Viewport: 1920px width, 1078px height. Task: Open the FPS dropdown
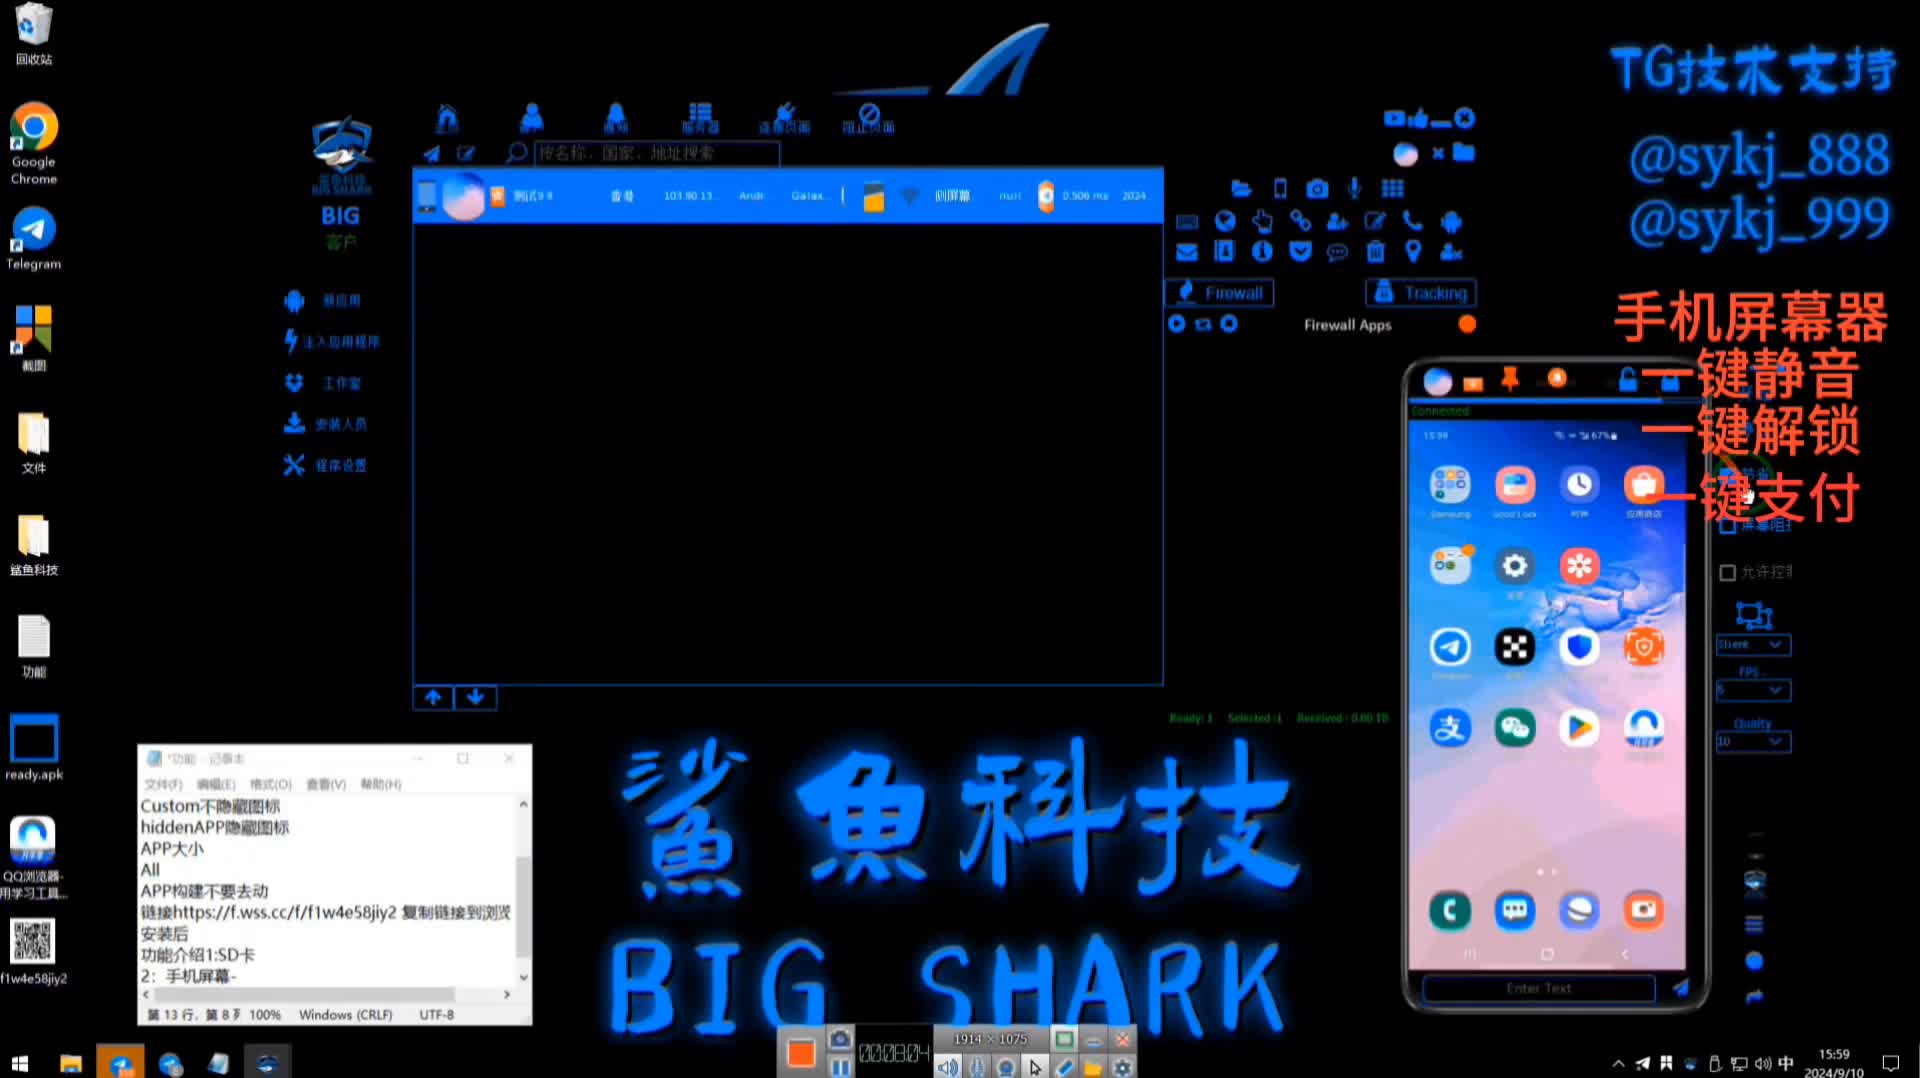tap(1753, 690)
